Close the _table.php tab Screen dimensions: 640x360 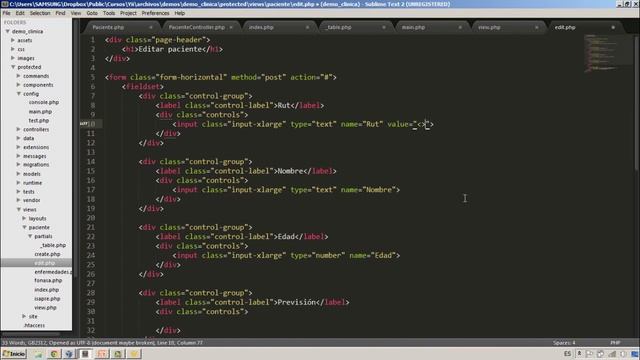[x=384, y=27]
